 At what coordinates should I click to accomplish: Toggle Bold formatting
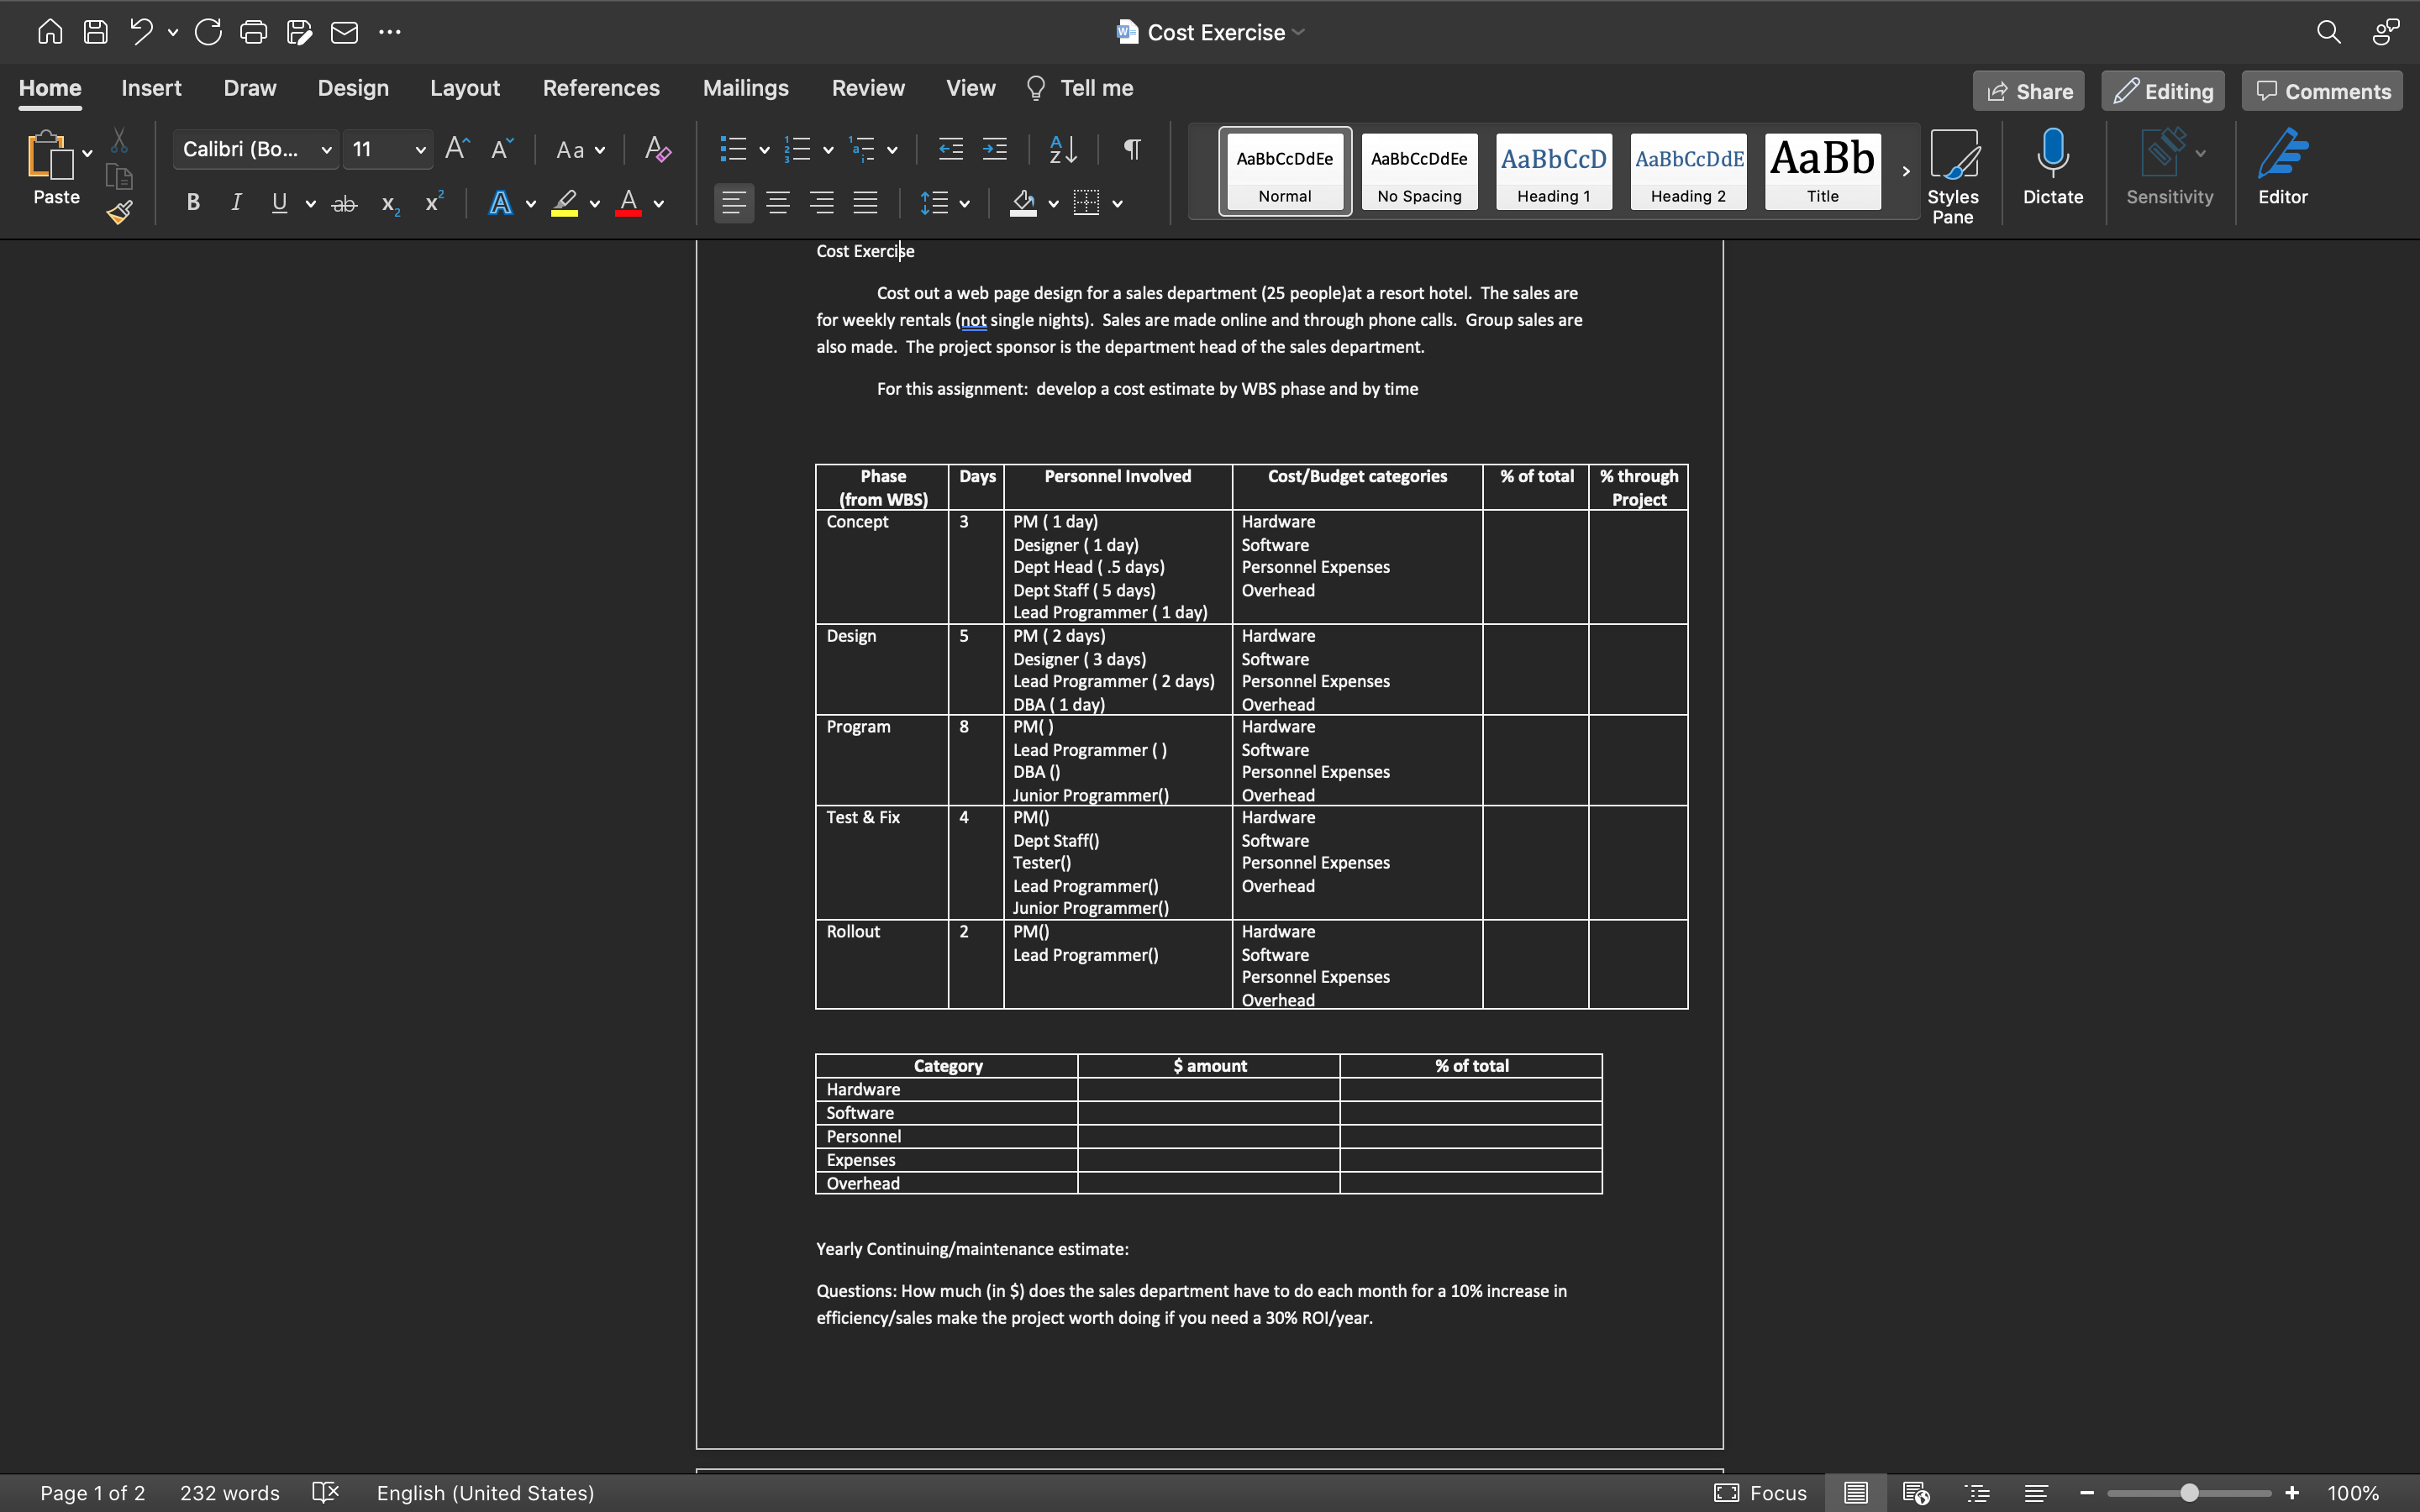coord(193,203)
